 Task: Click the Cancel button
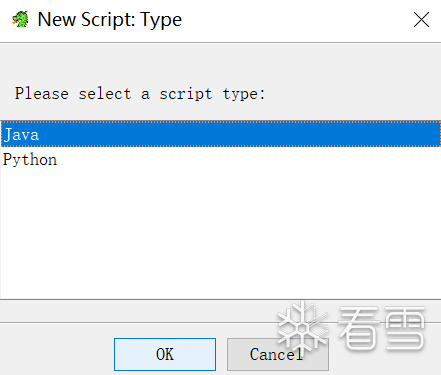tap(278, 354)
